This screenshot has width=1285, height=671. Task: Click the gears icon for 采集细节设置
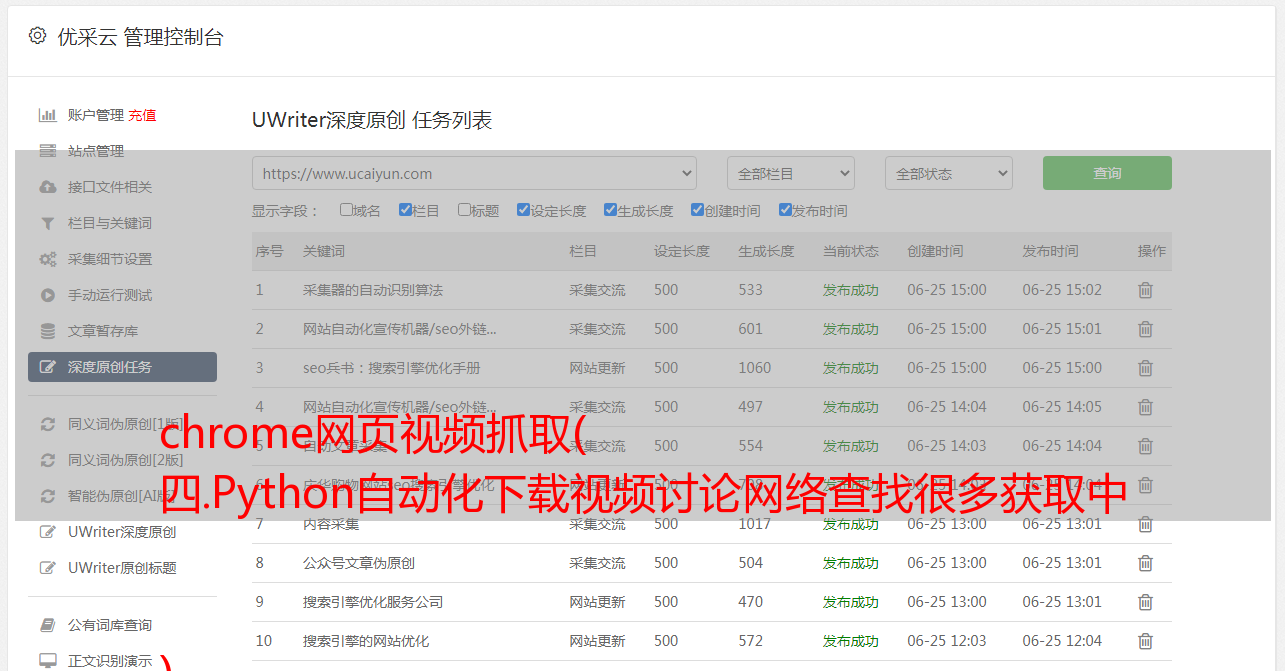click(47, 259)
